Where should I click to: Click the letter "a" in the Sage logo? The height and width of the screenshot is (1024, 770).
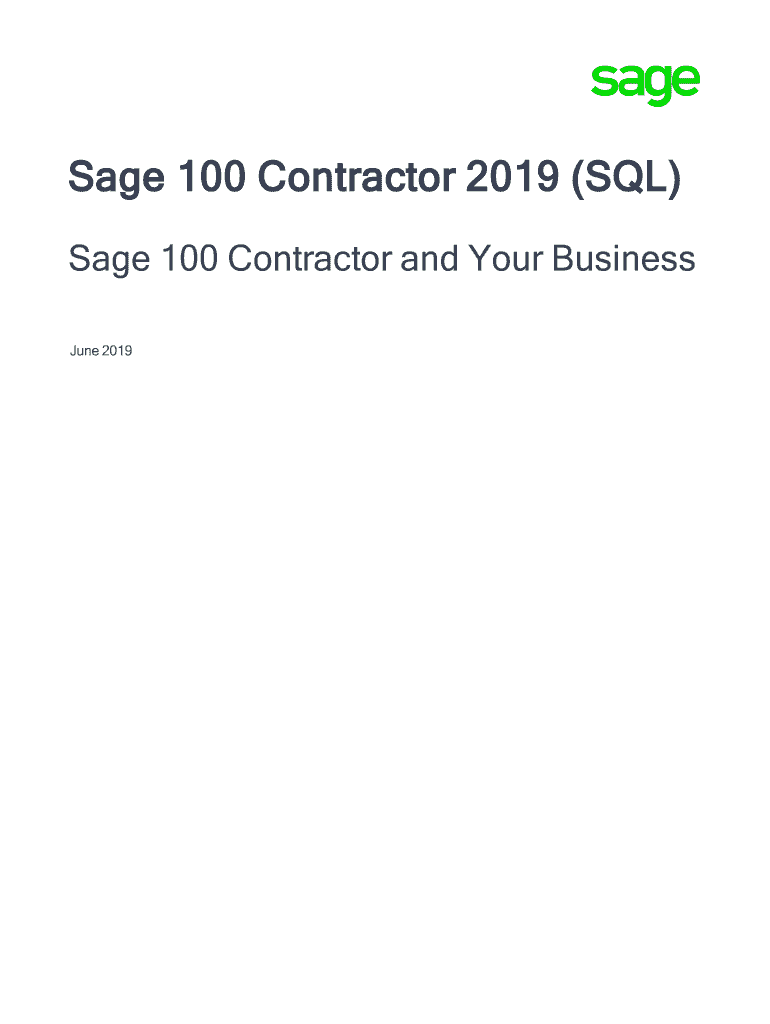pos(628,84)
